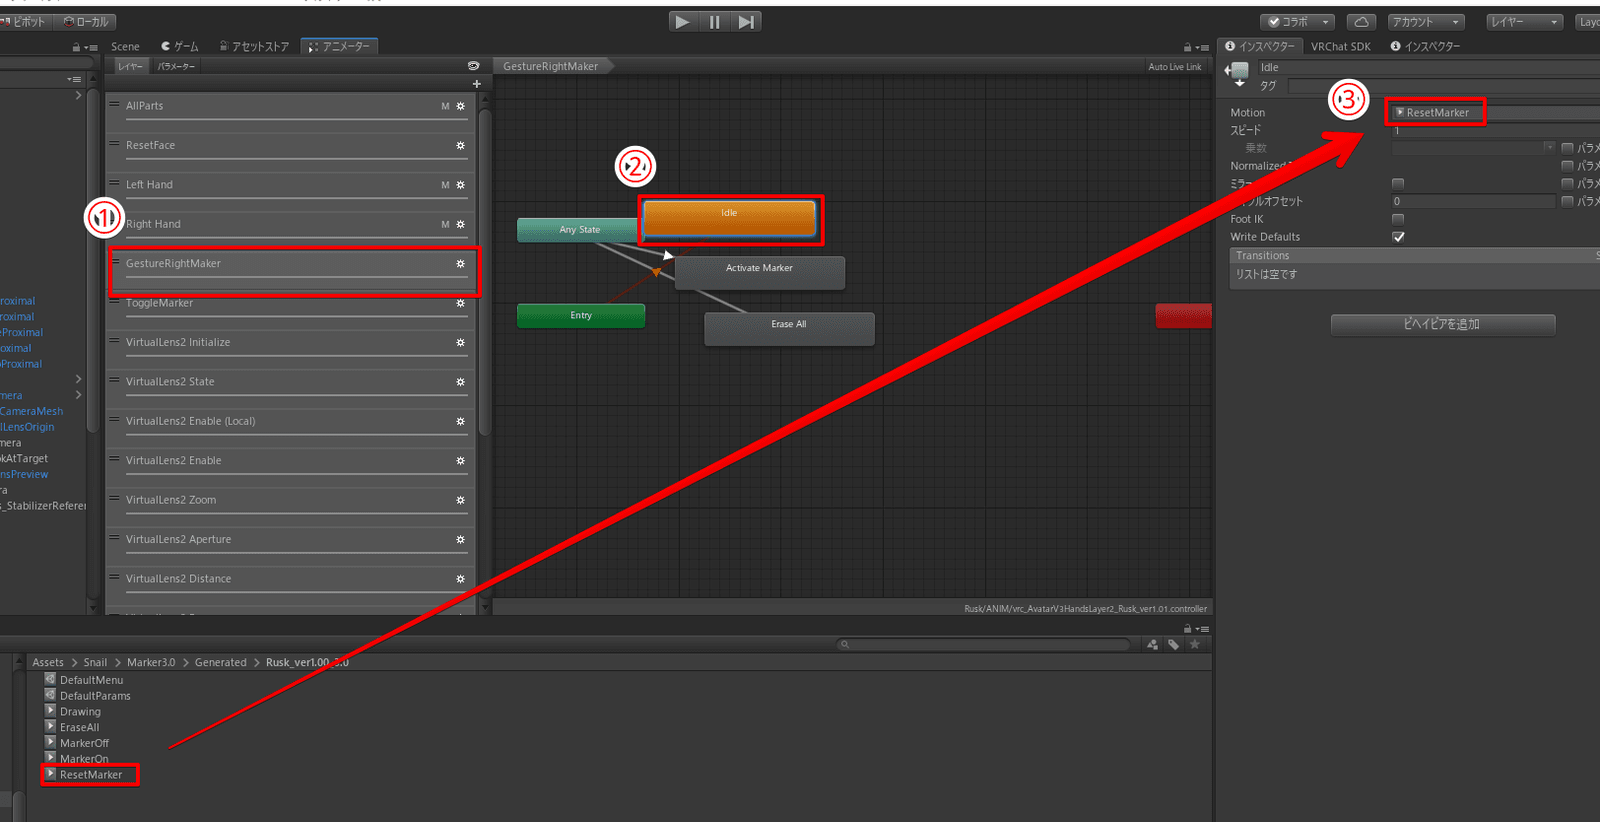
Task: Click the cloud services icon
Action: 1361,22
